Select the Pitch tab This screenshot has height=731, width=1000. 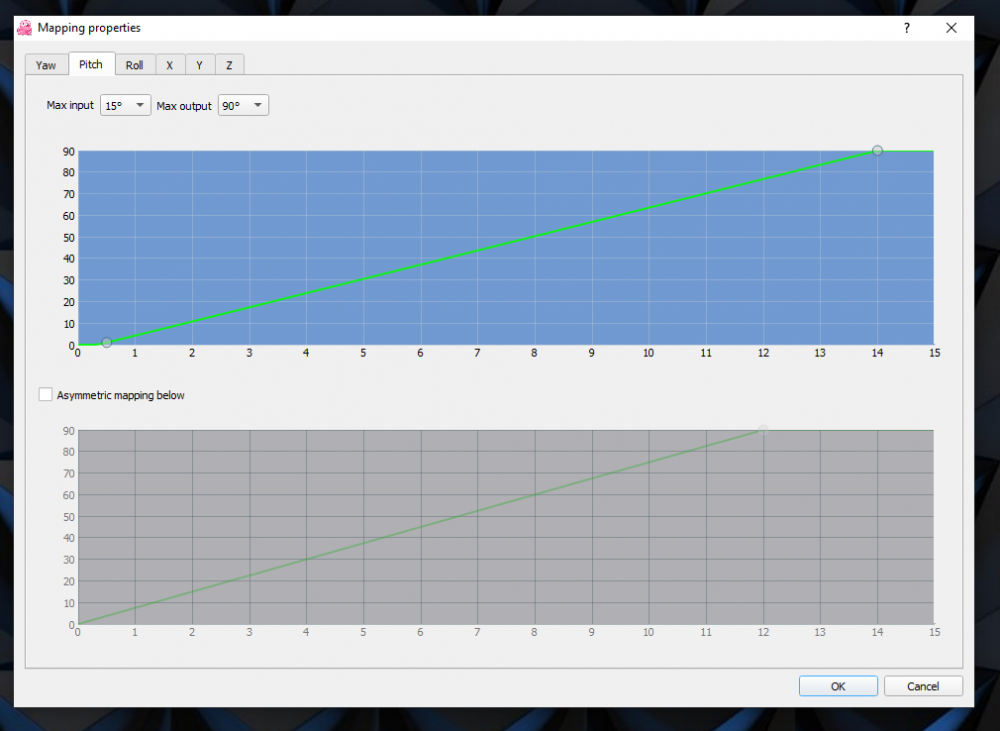click(91, 64)
